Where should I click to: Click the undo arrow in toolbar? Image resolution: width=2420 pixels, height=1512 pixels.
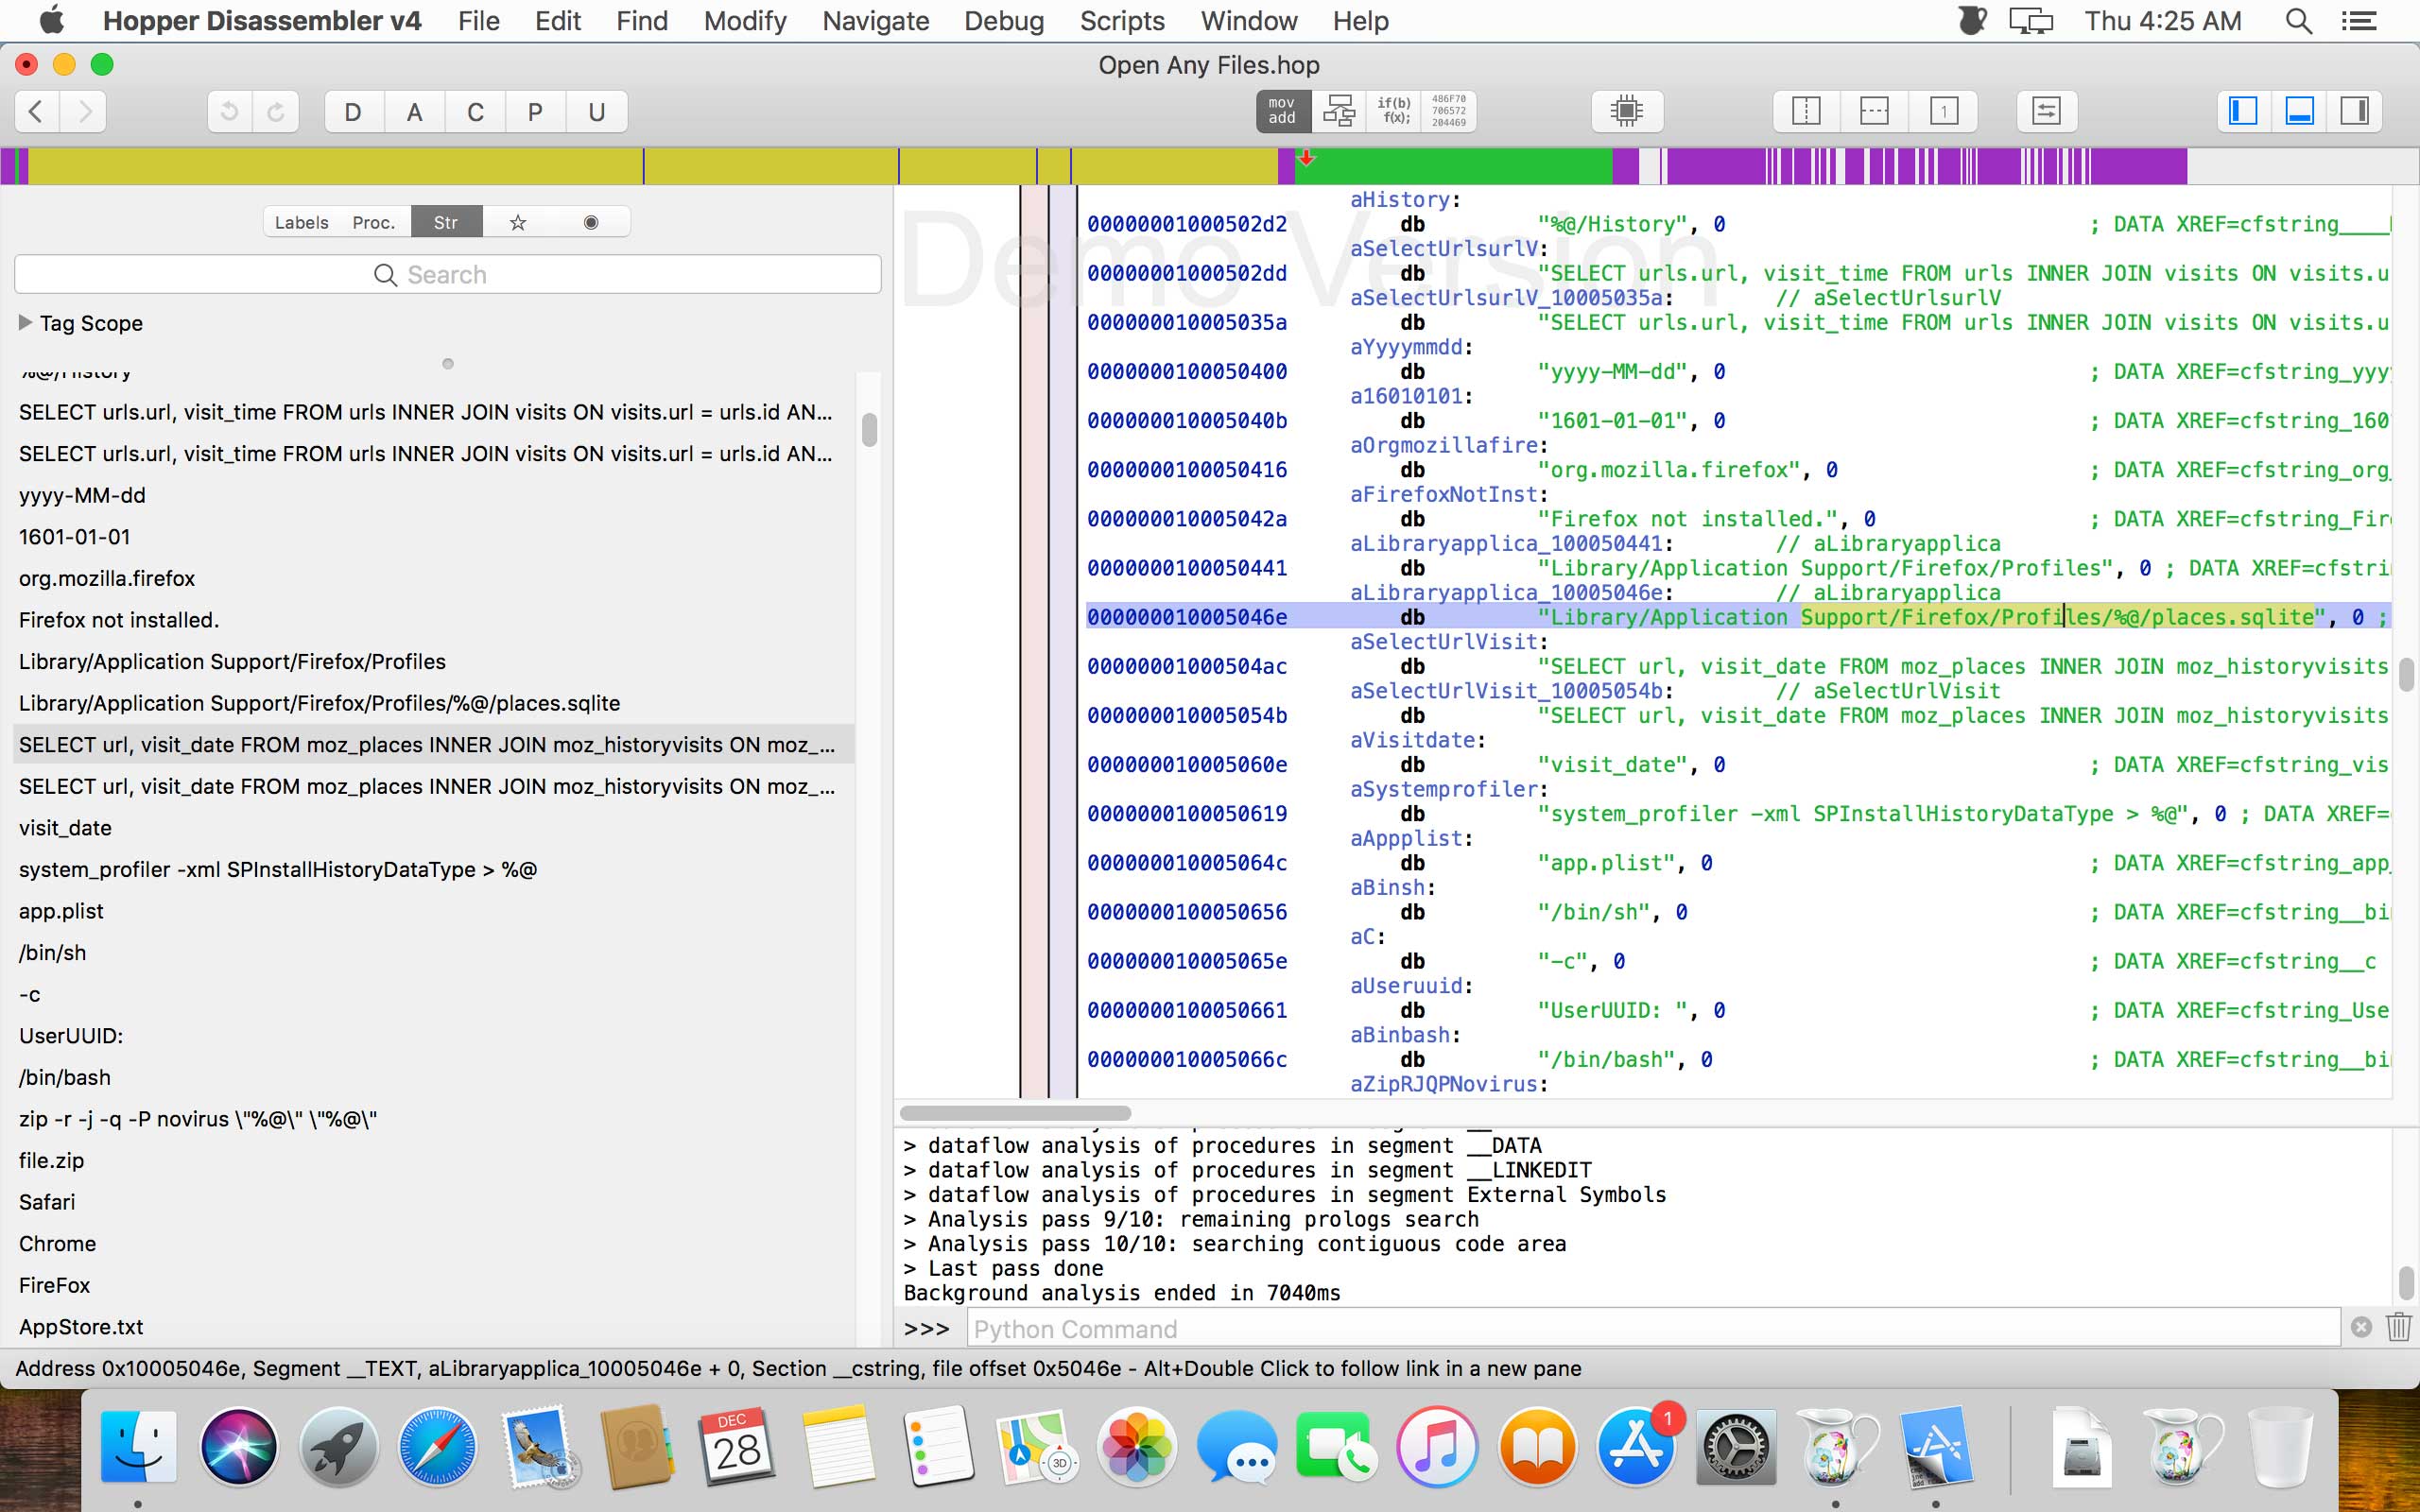point(229,111)
